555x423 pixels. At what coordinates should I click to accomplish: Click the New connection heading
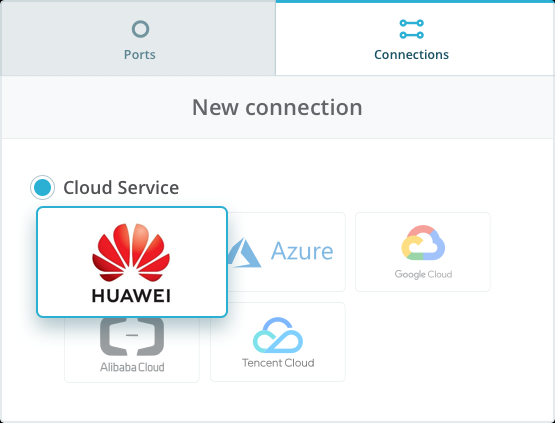pyautogui.click(x=277, y=107)
